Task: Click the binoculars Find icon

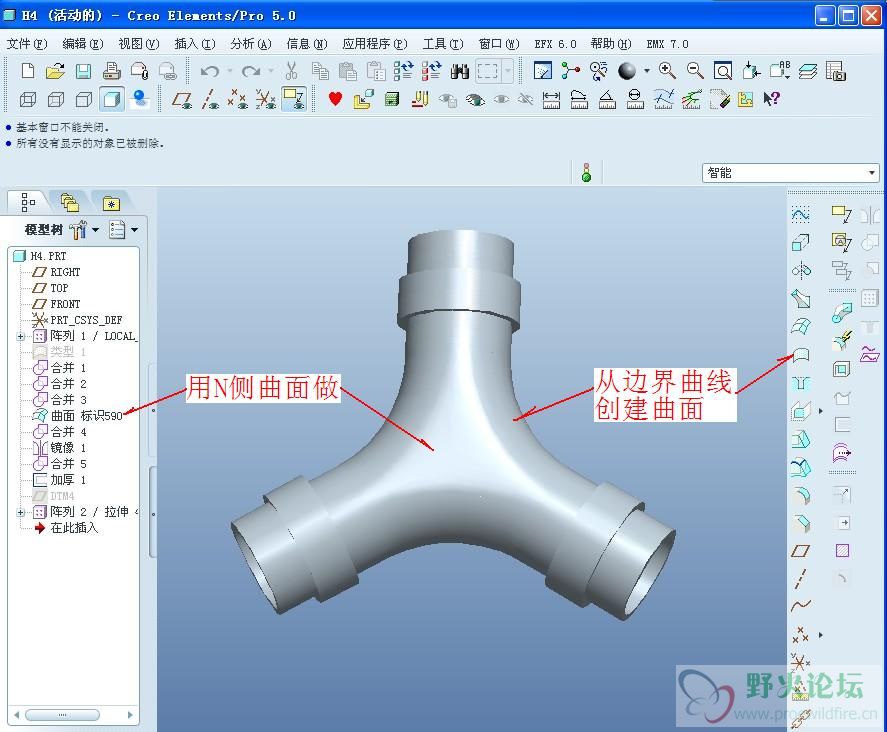Action: click(460, 71)
